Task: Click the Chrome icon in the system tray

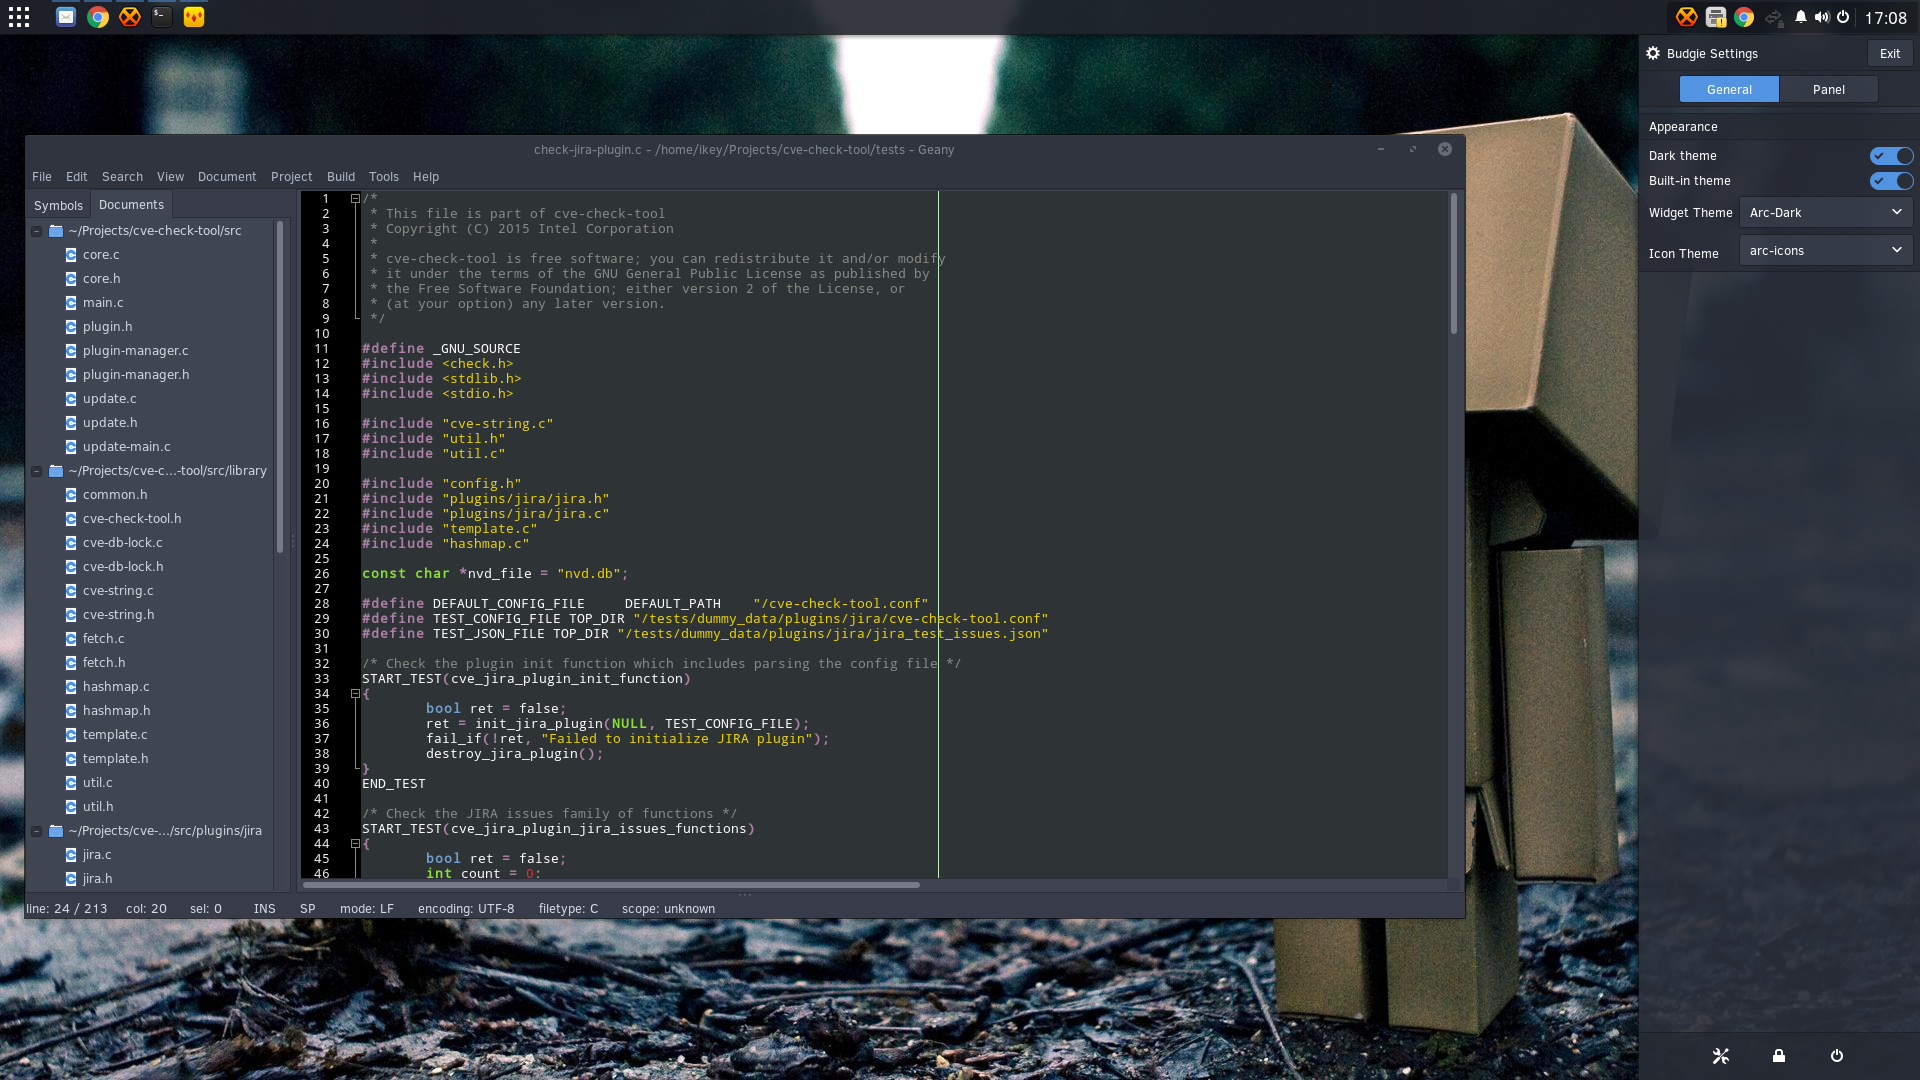Action: click(x=1744, y=17)
